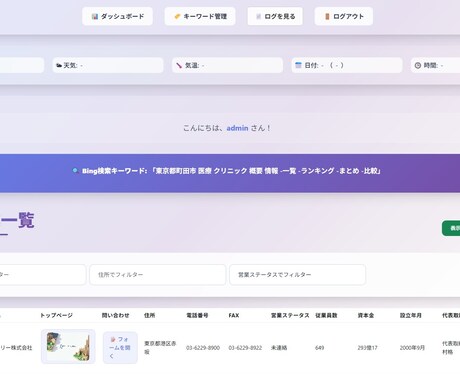Click the calendar date icon
Viewport: 460px width, 380px height.
[298, 65]
